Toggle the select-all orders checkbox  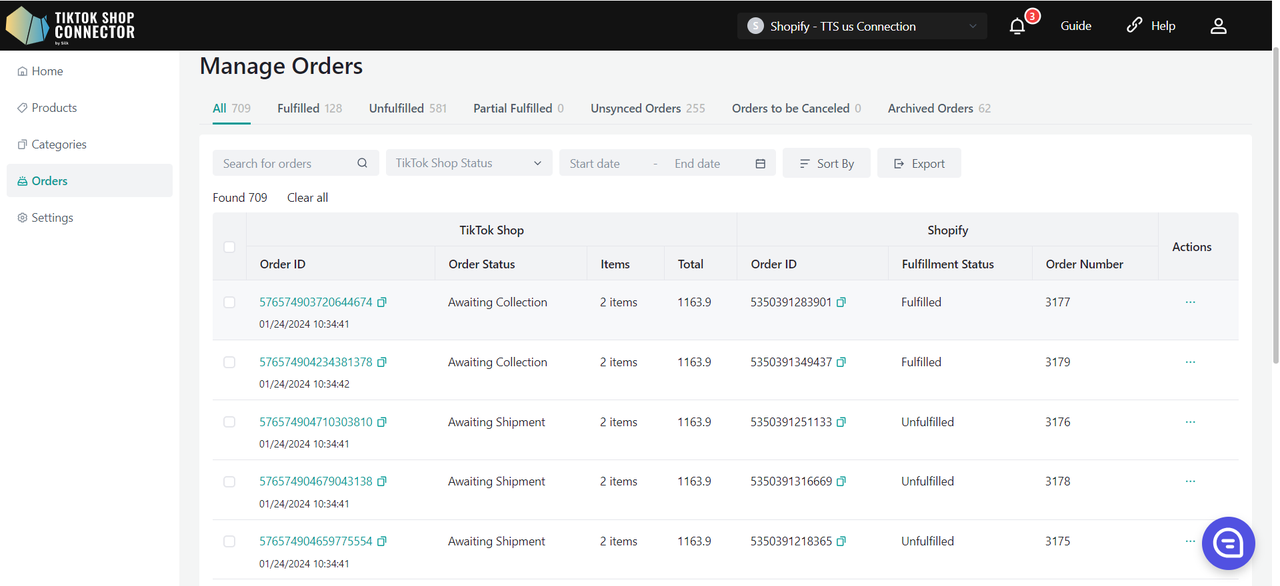coord(229,247)
